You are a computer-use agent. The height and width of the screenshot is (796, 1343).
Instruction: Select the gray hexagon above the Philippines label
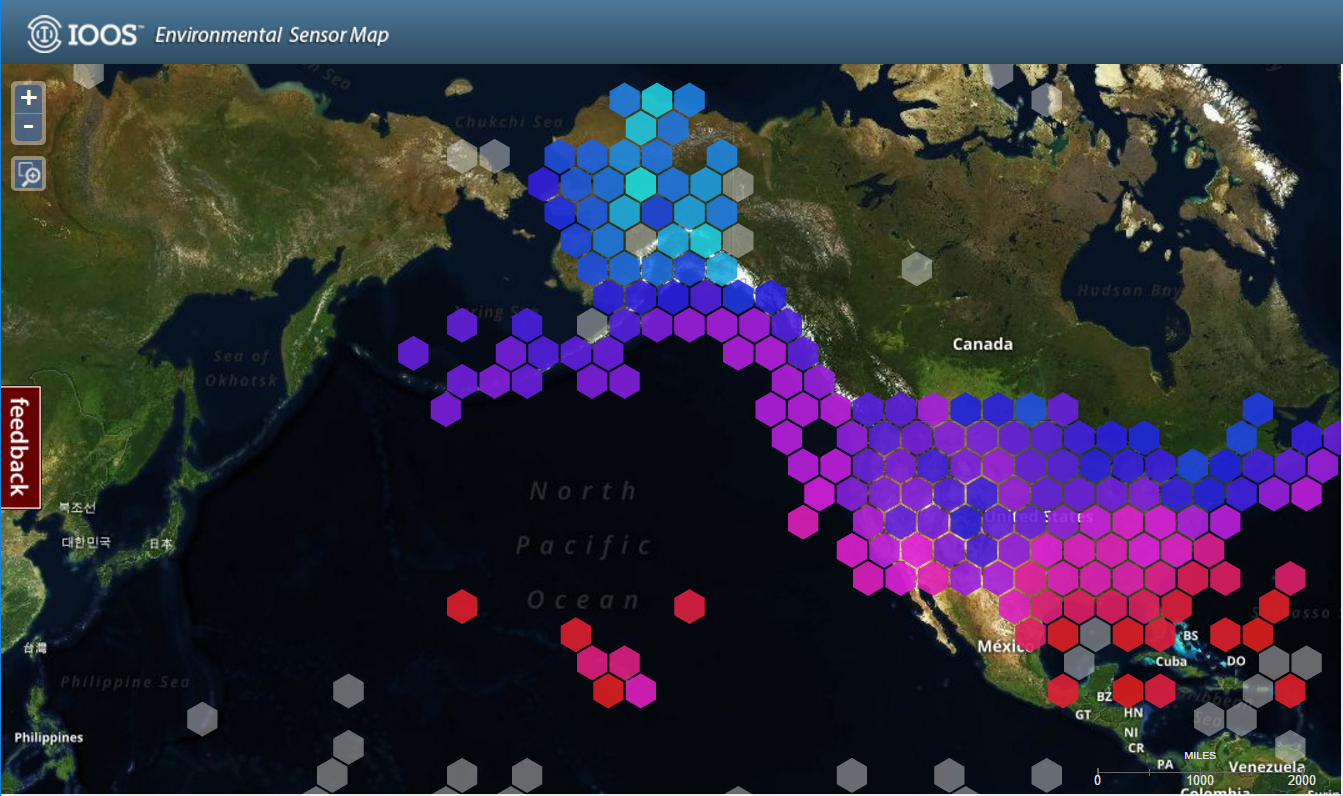click(202, 719)
